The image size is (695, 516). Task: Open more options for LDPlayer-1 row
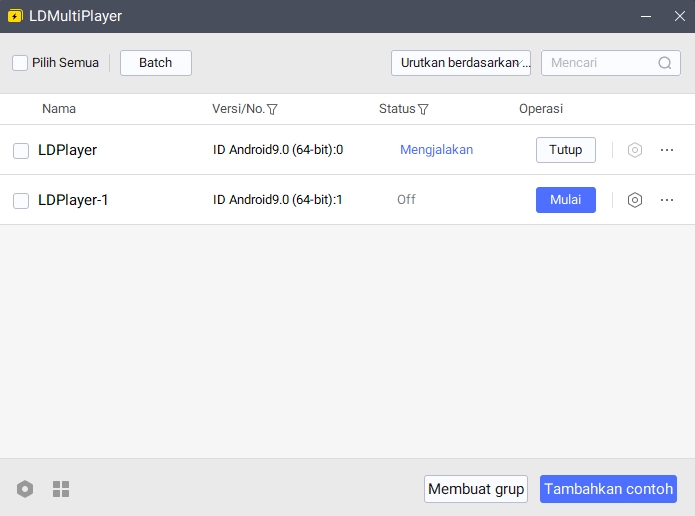coord(667,200)
